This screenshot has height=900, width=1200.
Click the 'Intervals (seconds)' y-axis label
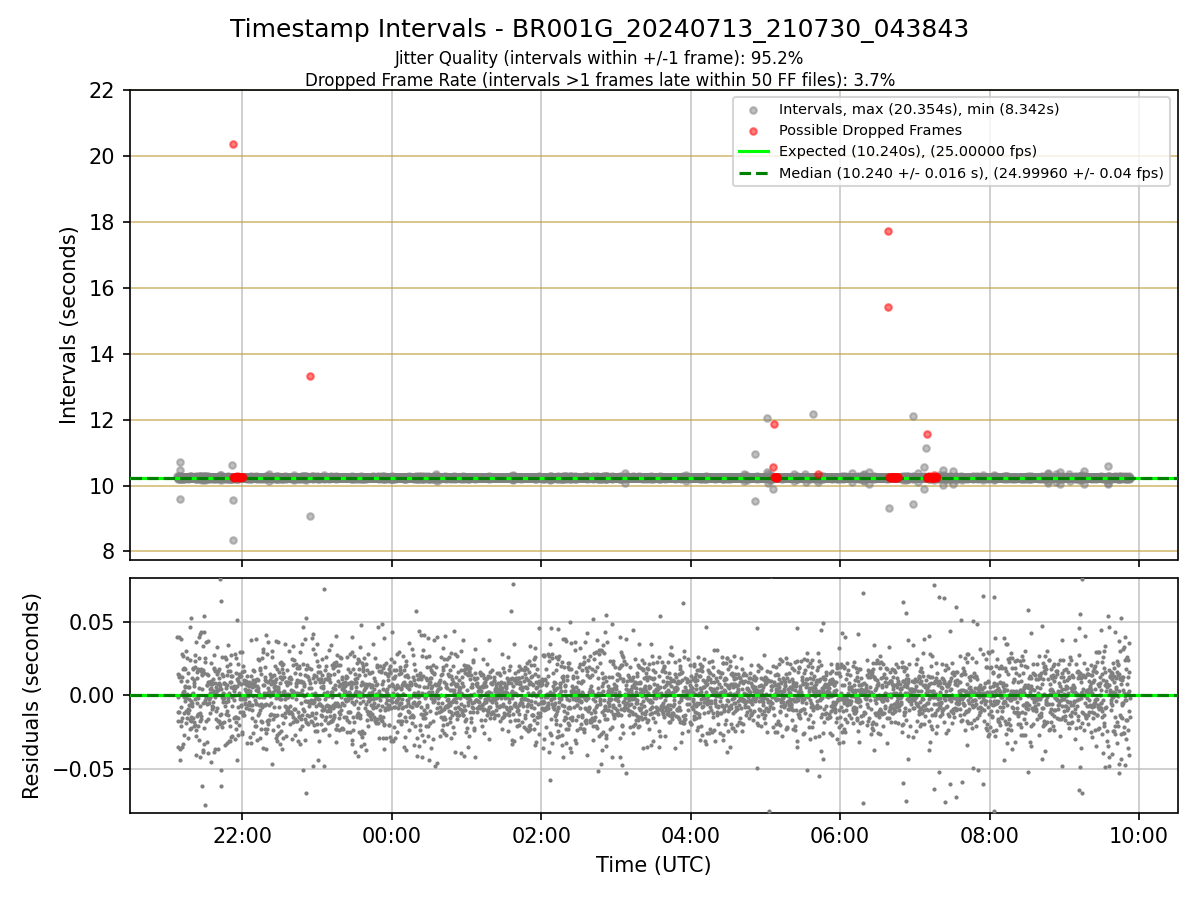tap(68, 325)
